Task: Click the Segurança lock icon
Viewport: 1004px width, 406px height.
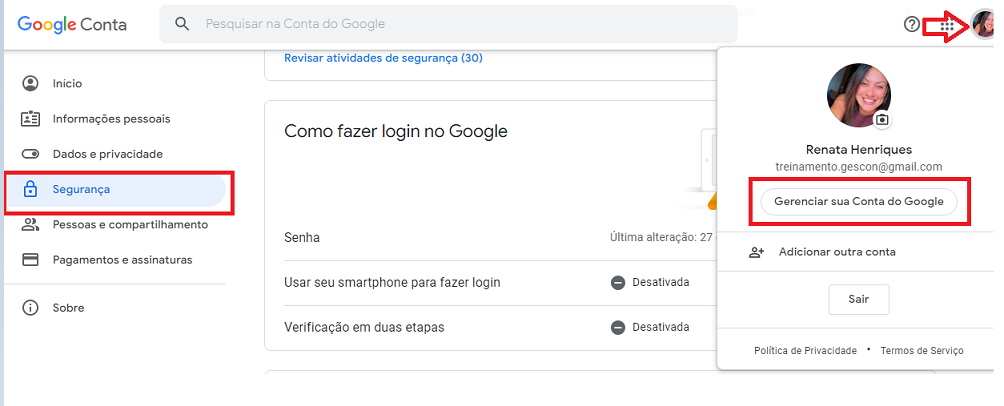Action: coord(30,190)
